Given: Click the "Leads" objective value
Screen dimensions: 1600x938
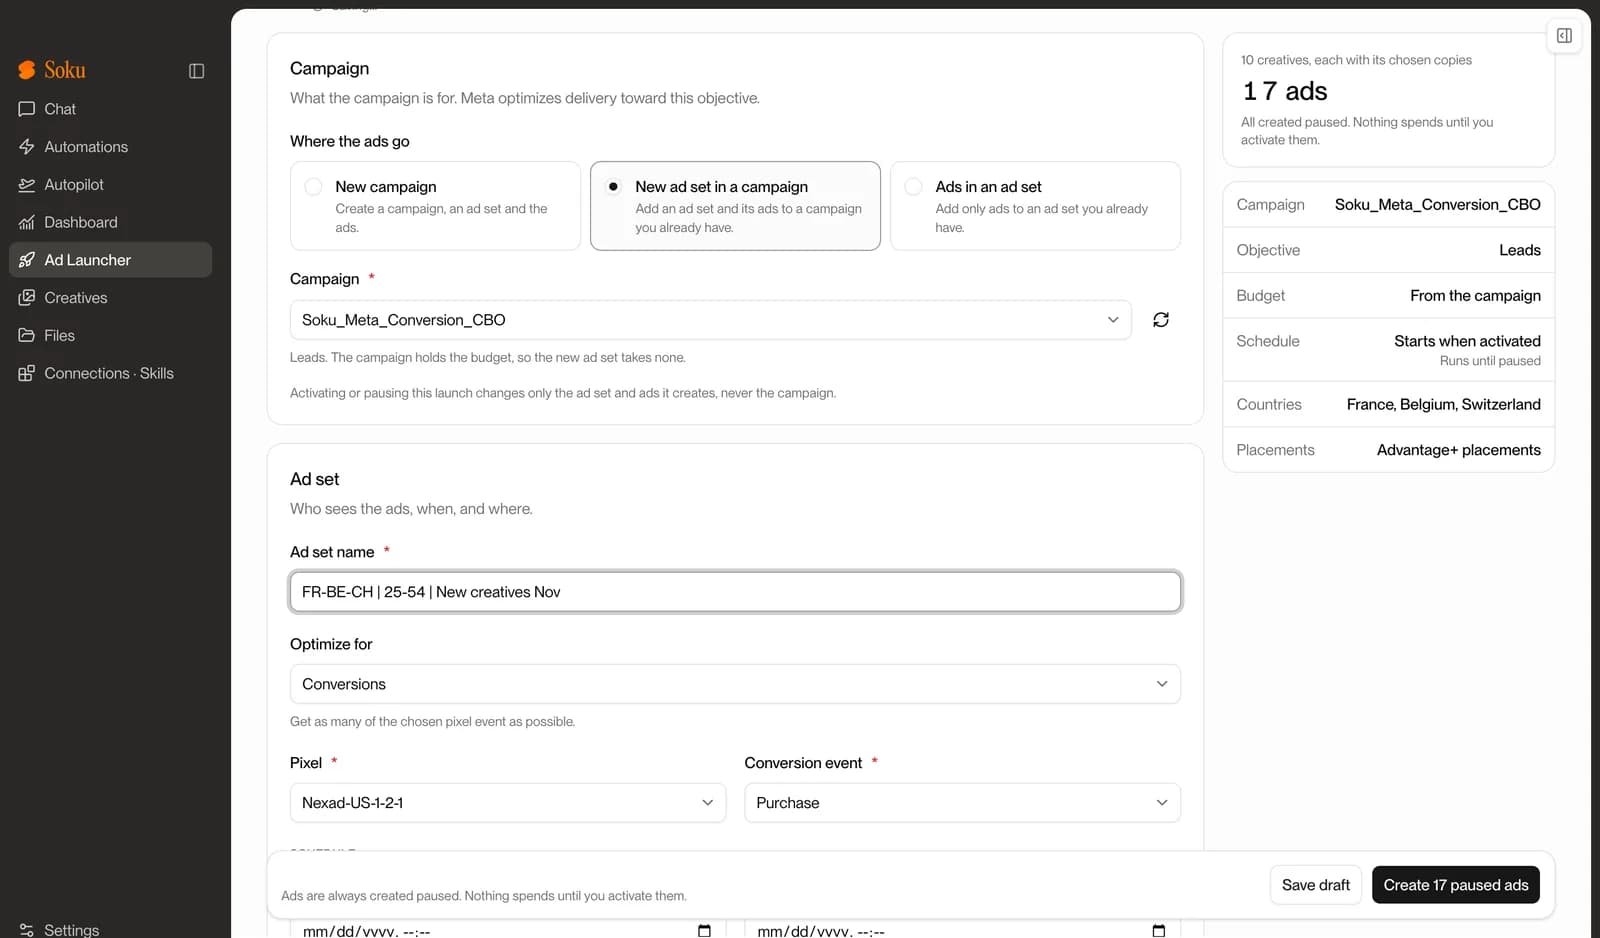Looking at the screenshot, I should point(1519,250).
